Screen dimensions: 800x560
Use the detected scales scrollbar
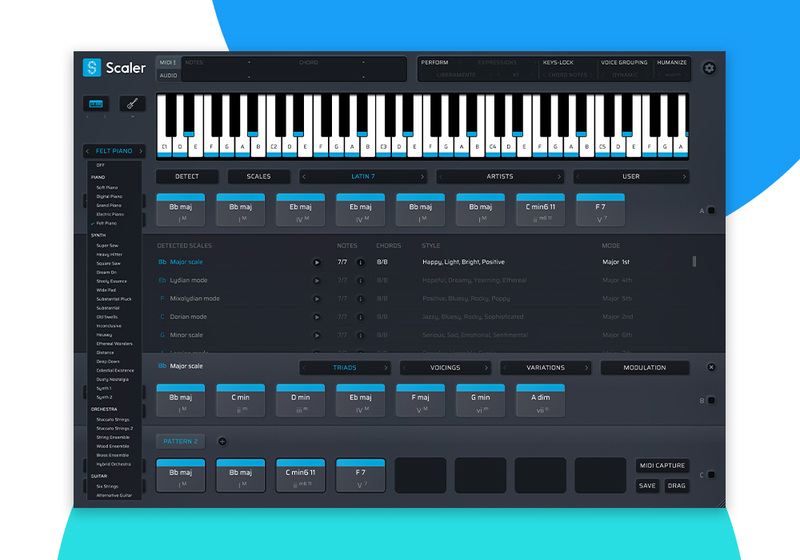(694, 262)
